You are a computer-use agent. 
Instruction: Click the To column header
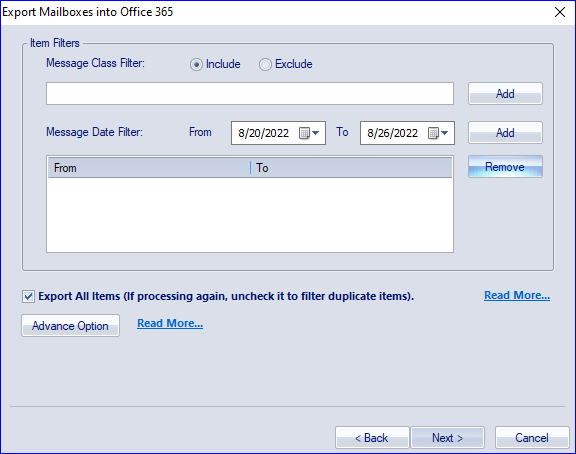(x=351, y=168)
